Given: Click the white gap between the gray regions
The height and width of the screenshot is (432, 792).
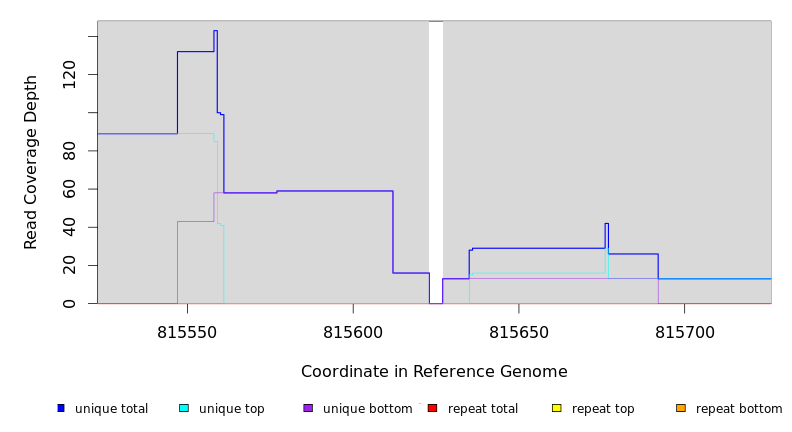Looking at the screenshot, I should [436, 160].
